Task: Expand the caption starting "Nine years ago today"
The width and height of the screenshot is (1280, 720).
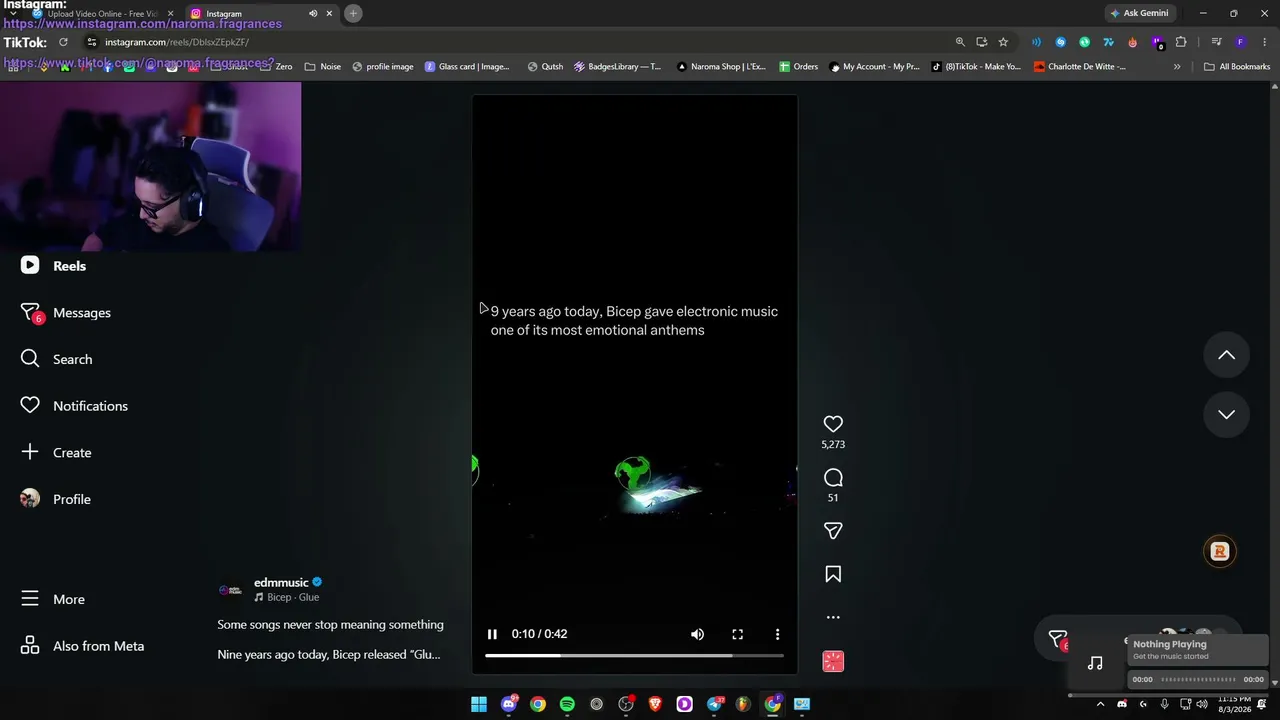Action: (329, 654)
